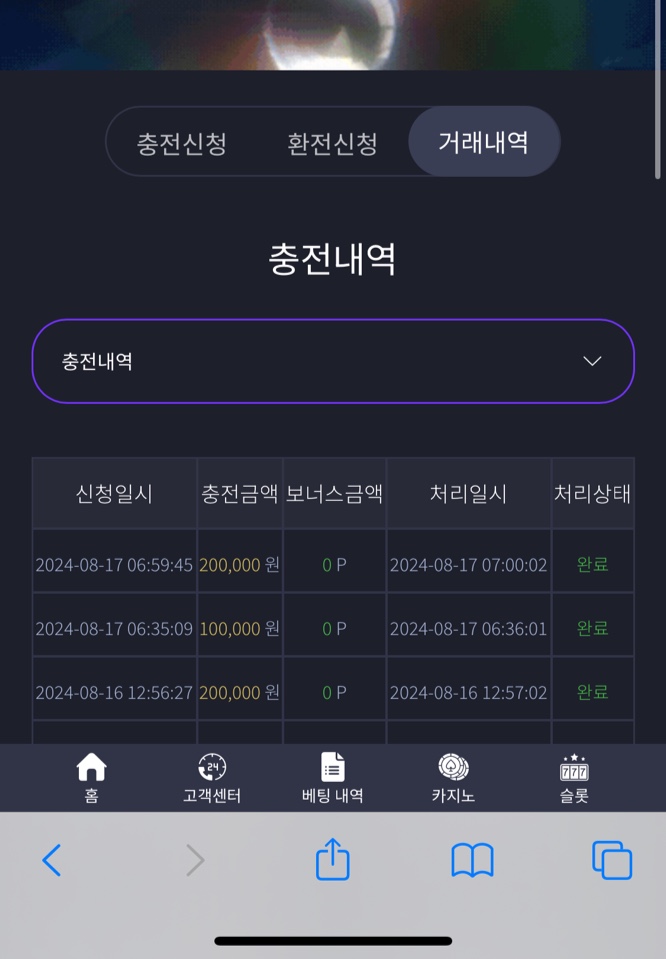Click 완료 status in 100,000 원 row
The height and width of the screenshot is (959, 666).
tap(592, 628)
